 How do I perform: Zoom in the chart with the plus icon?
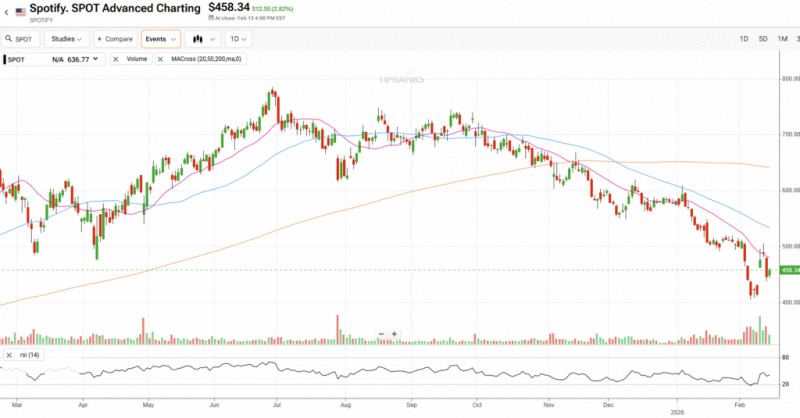pos(394,334)
